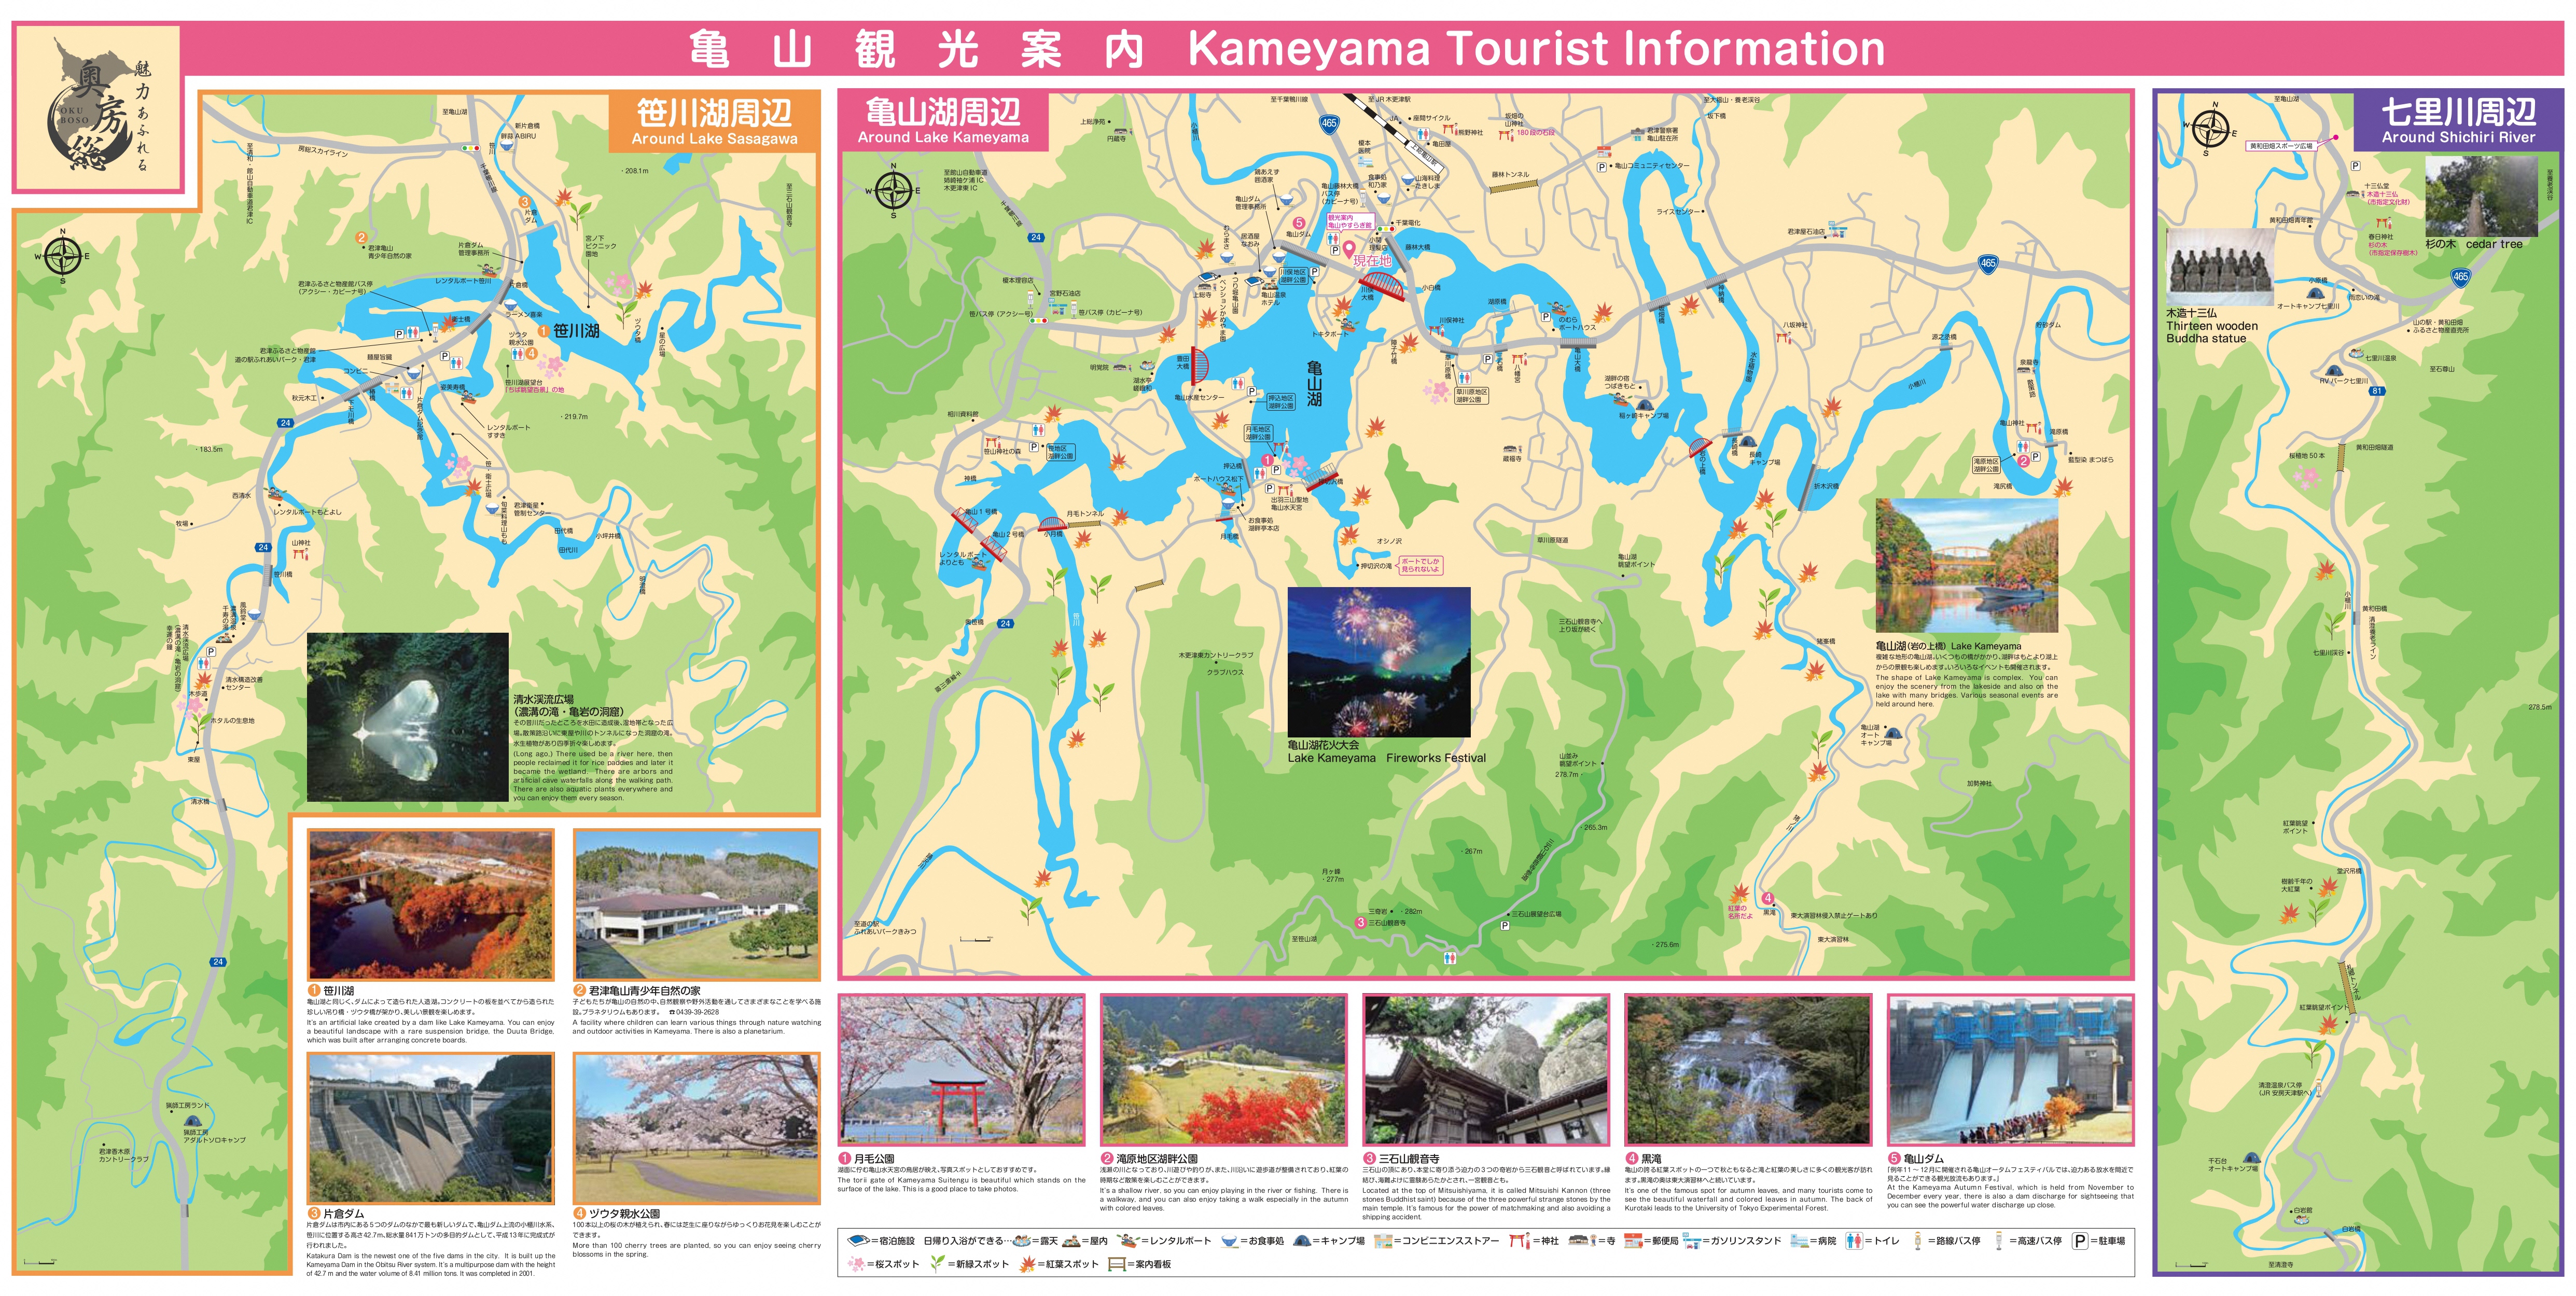This screenshot has width=2576, height=1296.
Task: Click the torii icon at 川俣神社
Action: point(1436,331)
